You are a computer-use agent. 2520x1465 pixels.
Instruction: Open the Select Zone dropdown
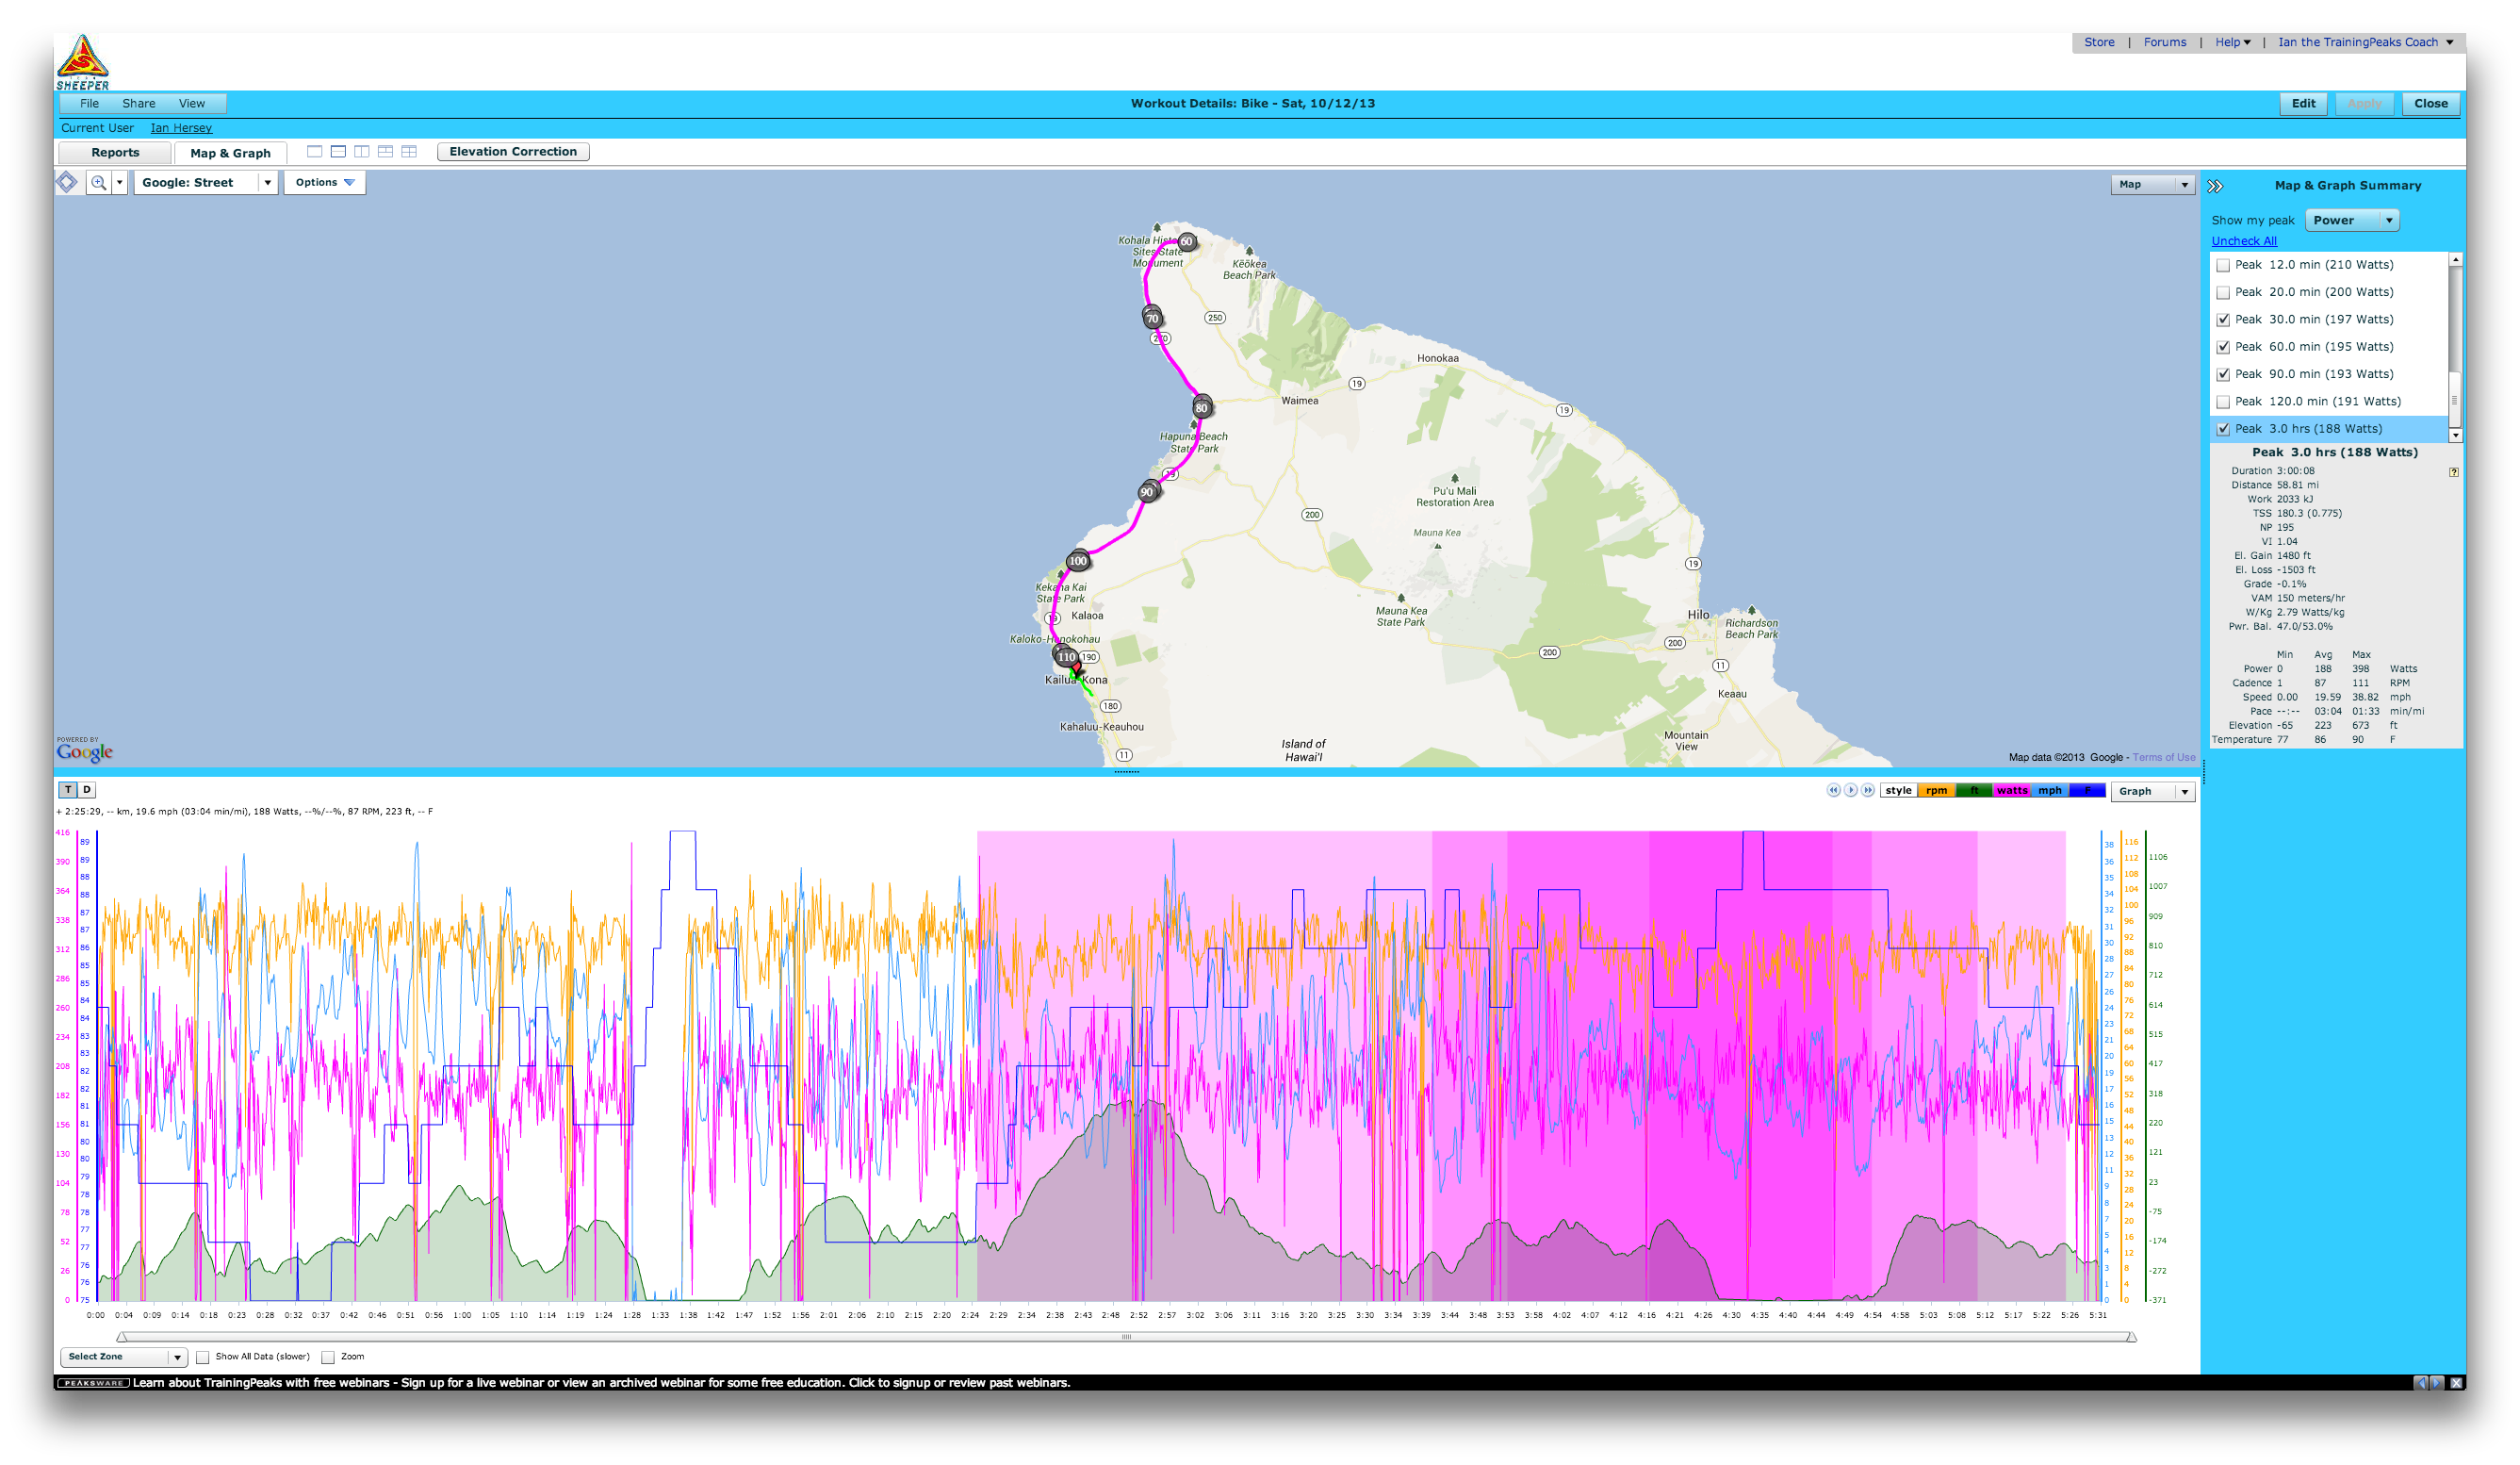(123, 1357)
